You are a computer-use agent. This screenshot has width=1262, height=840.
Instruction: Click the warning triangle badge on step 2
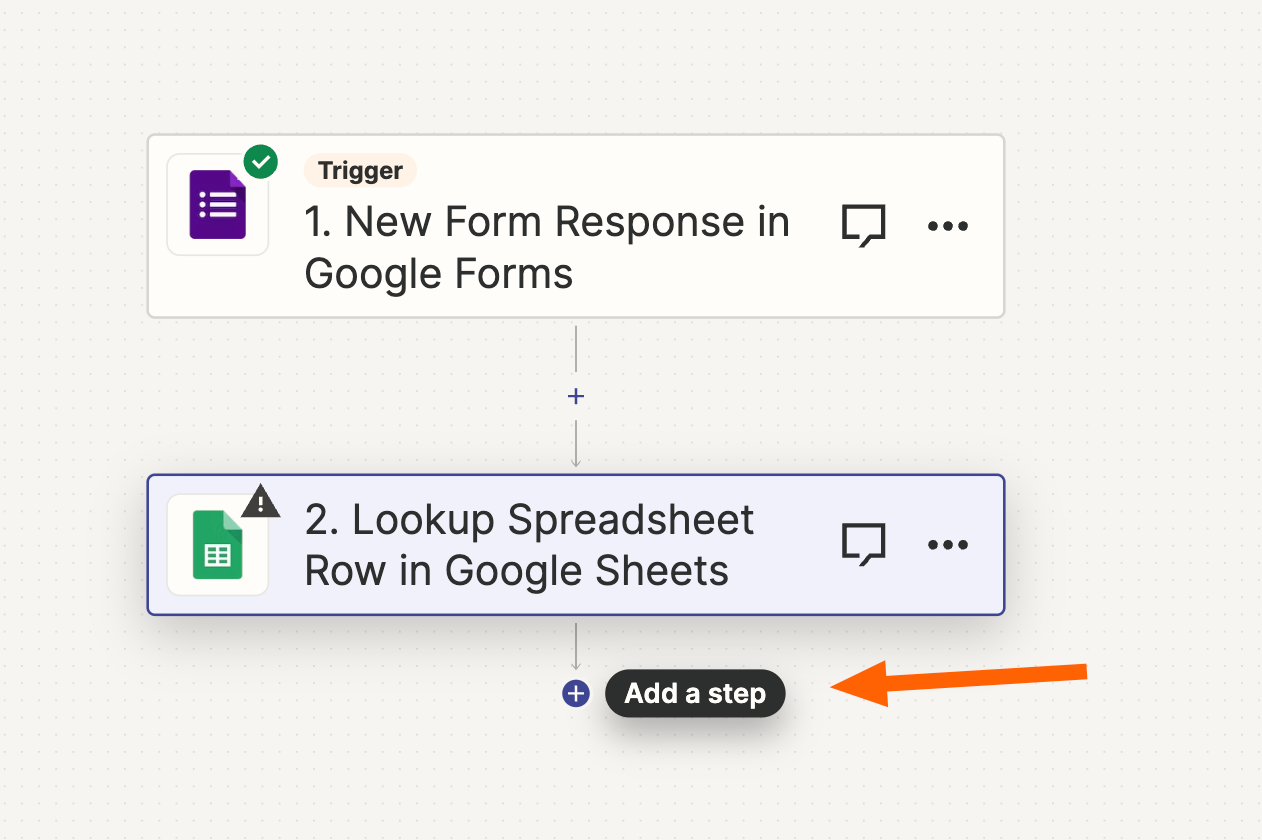coord(261,500)
